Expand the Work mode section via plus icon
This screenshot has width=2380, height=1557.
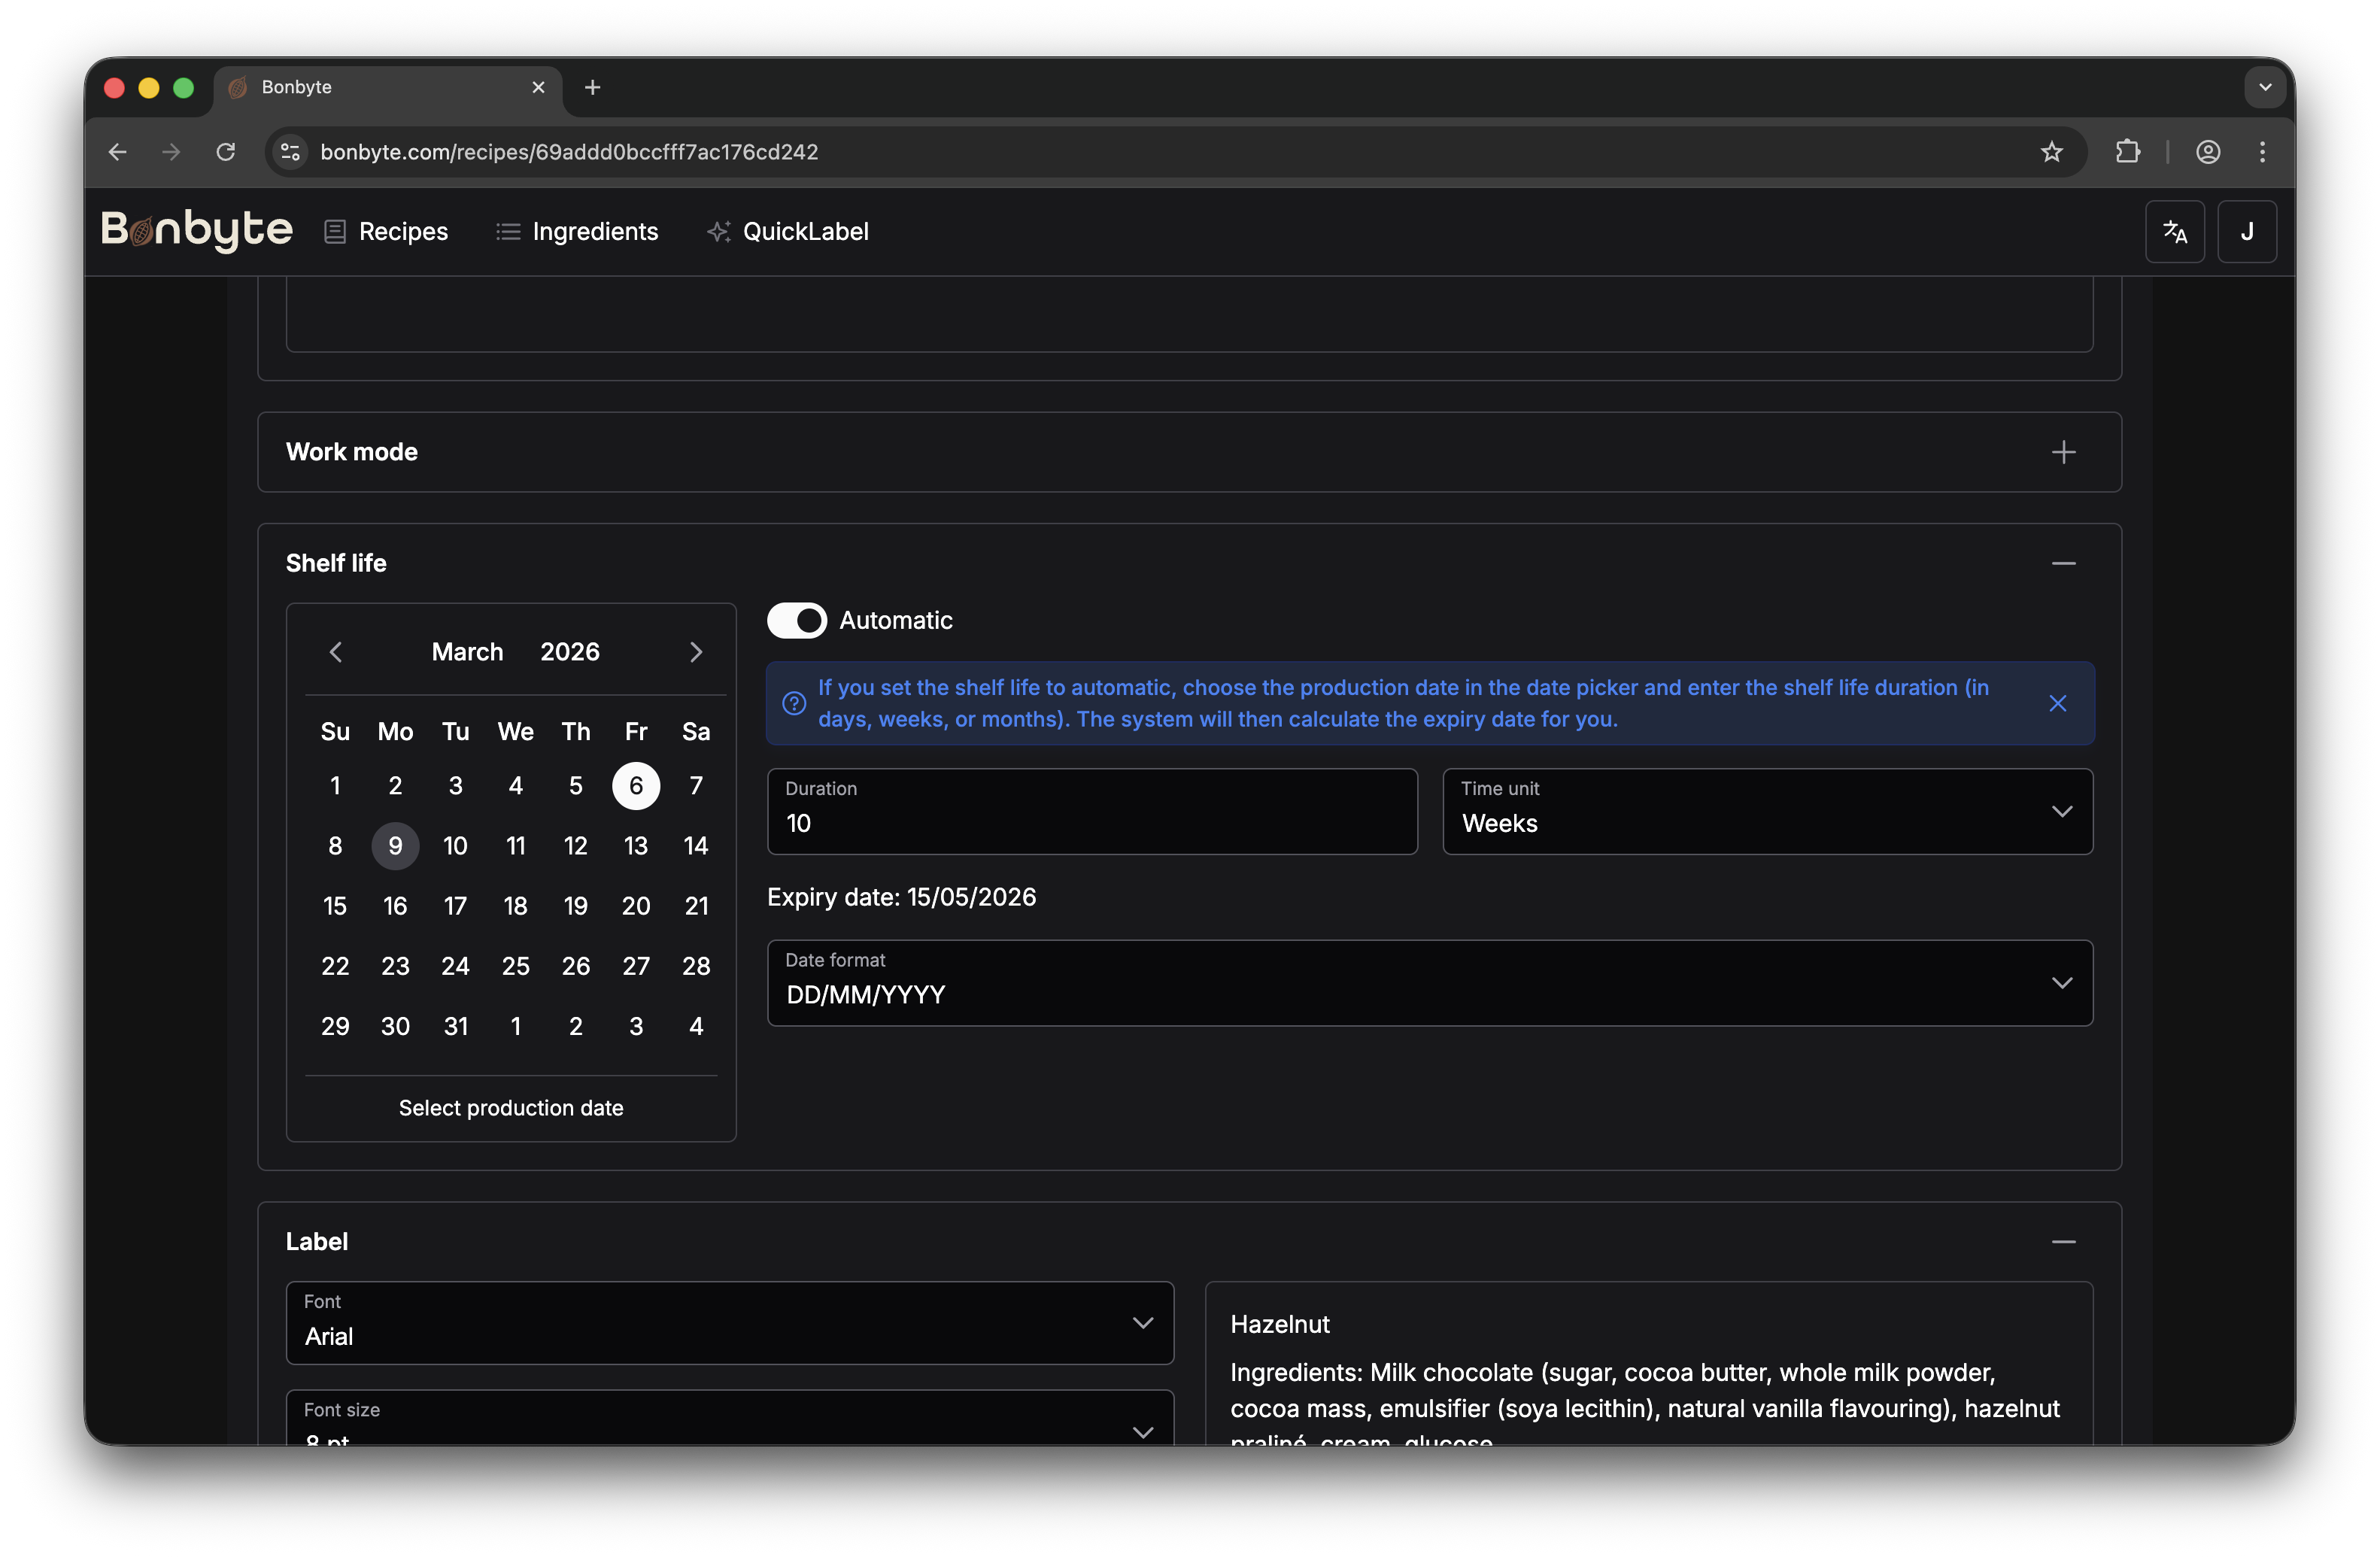(x=2064, y=452)
